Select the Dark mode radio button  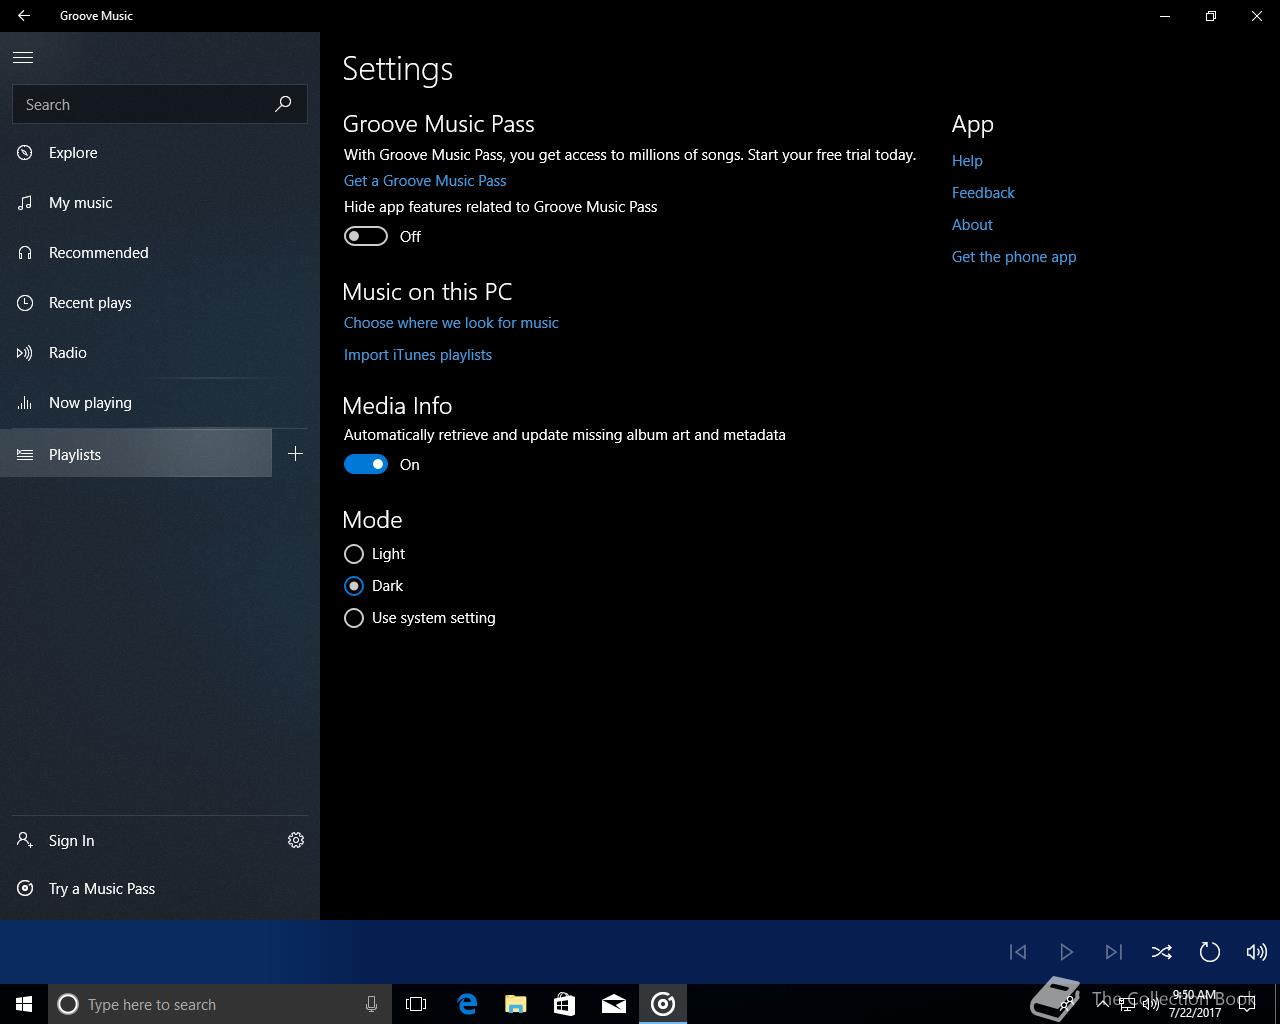tap(353, 586)
